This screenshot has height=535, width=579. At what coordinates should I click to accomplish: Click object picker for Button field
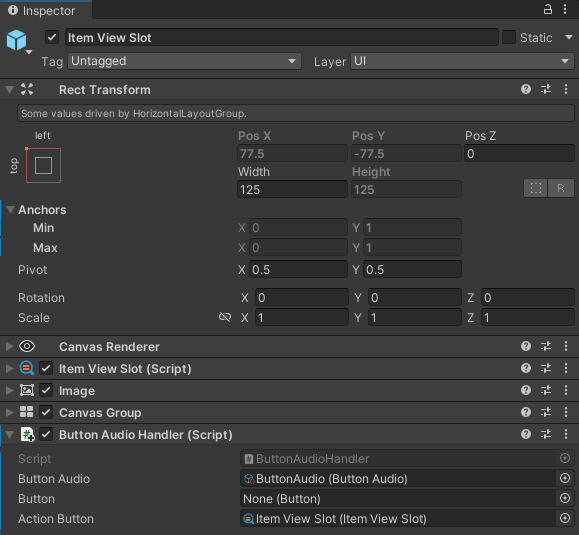click(x=565, y=498)
